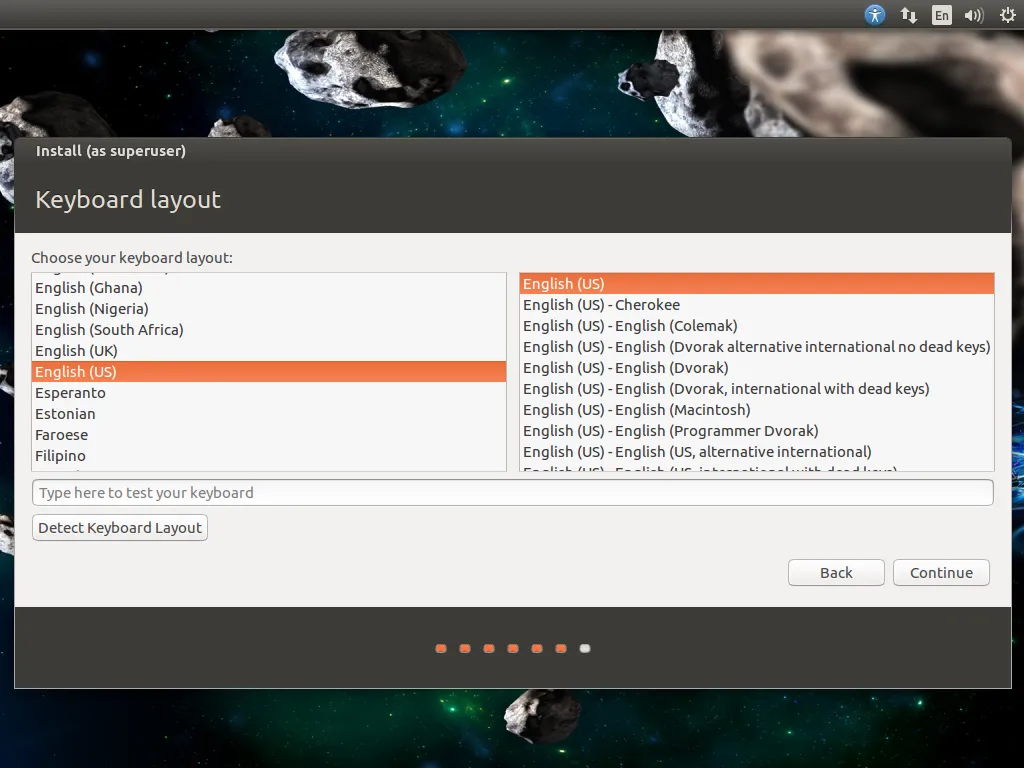Open the system gear menu
The height and width of the screenshot is (768, 1024).
coord(1007,15)
